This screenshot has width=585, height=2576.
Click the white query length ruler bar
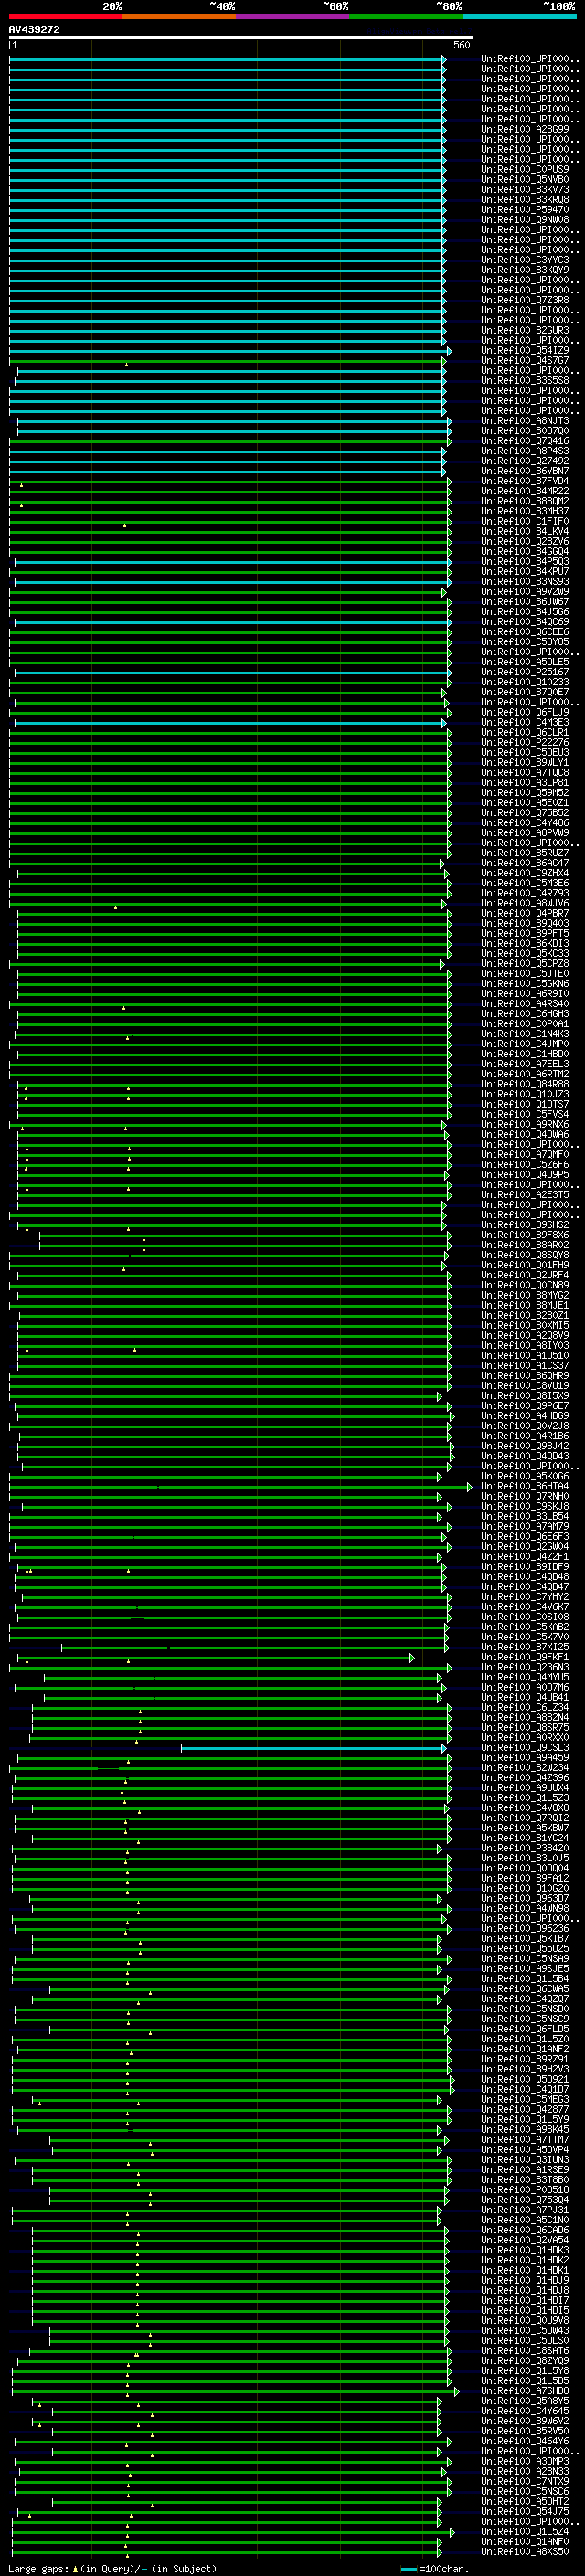point(241,37)
